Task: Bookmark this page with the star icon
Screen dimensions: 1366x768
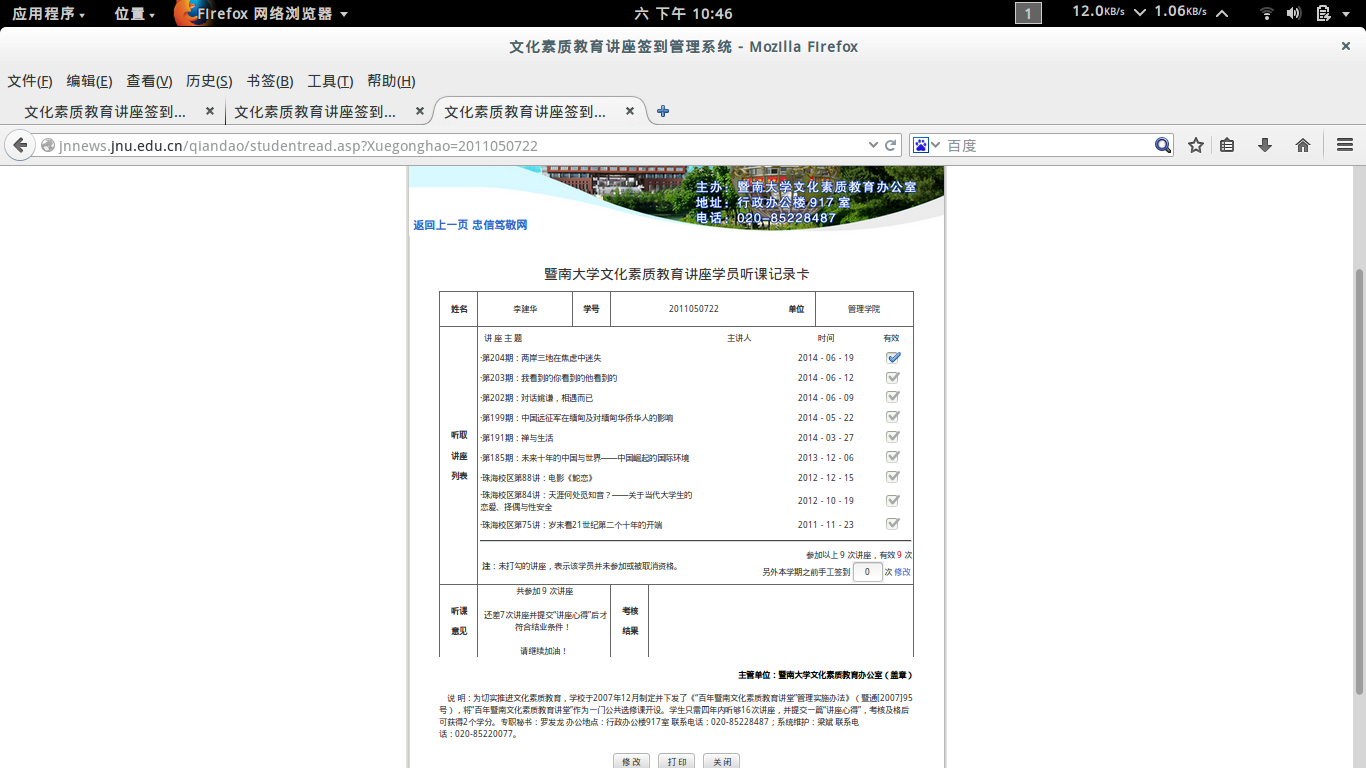Action: coord(1196,145)
